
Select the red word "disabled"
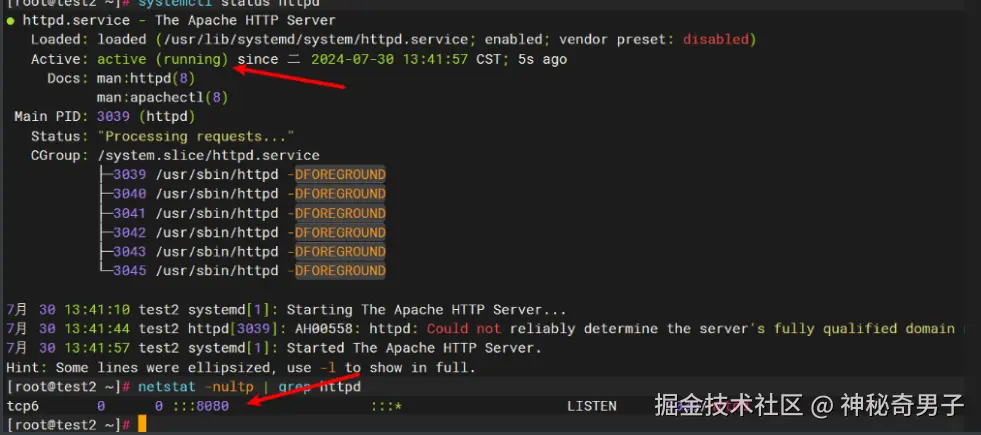pos(716,40)
